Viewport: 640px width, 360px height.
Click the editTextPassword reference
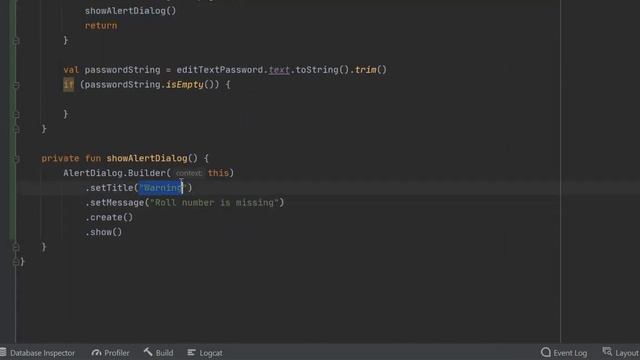click(x=220, y=70)
